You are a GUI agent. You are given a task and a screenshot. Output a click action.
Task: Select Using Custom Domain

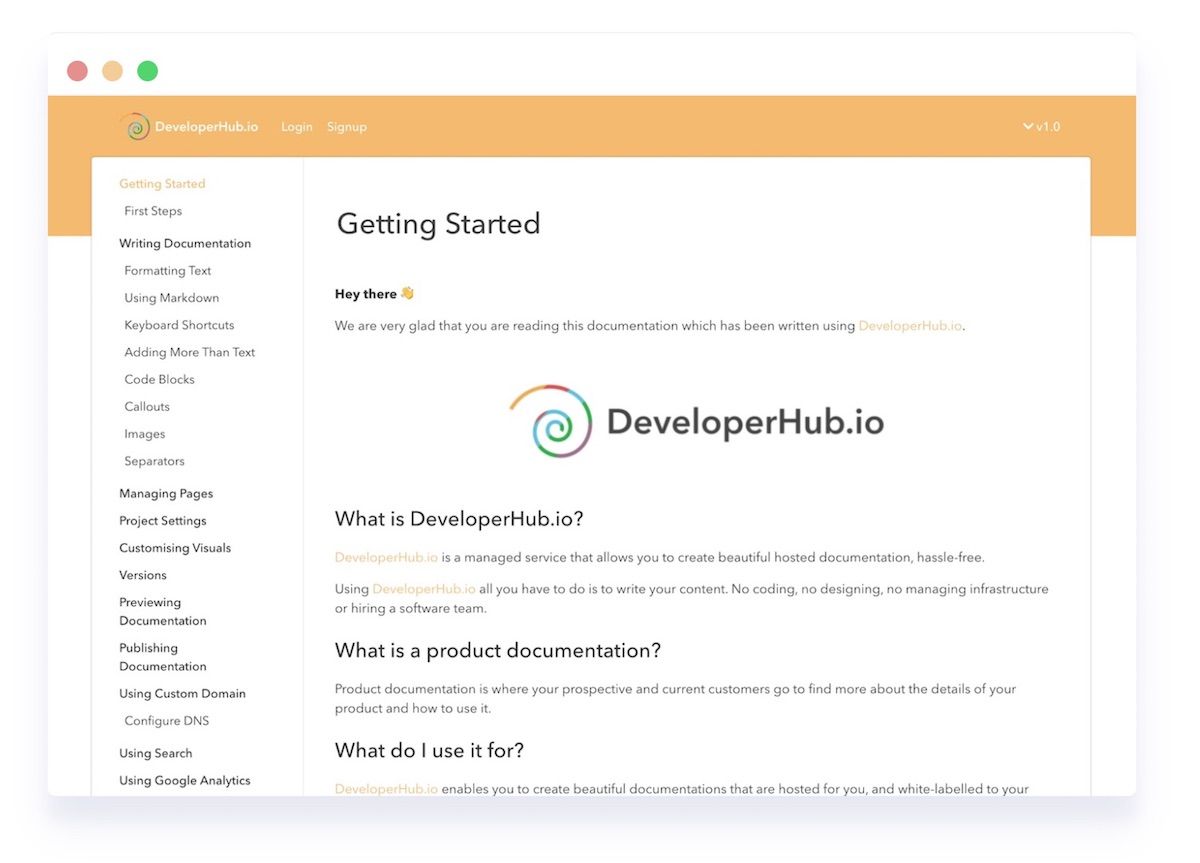click(182, 694)
